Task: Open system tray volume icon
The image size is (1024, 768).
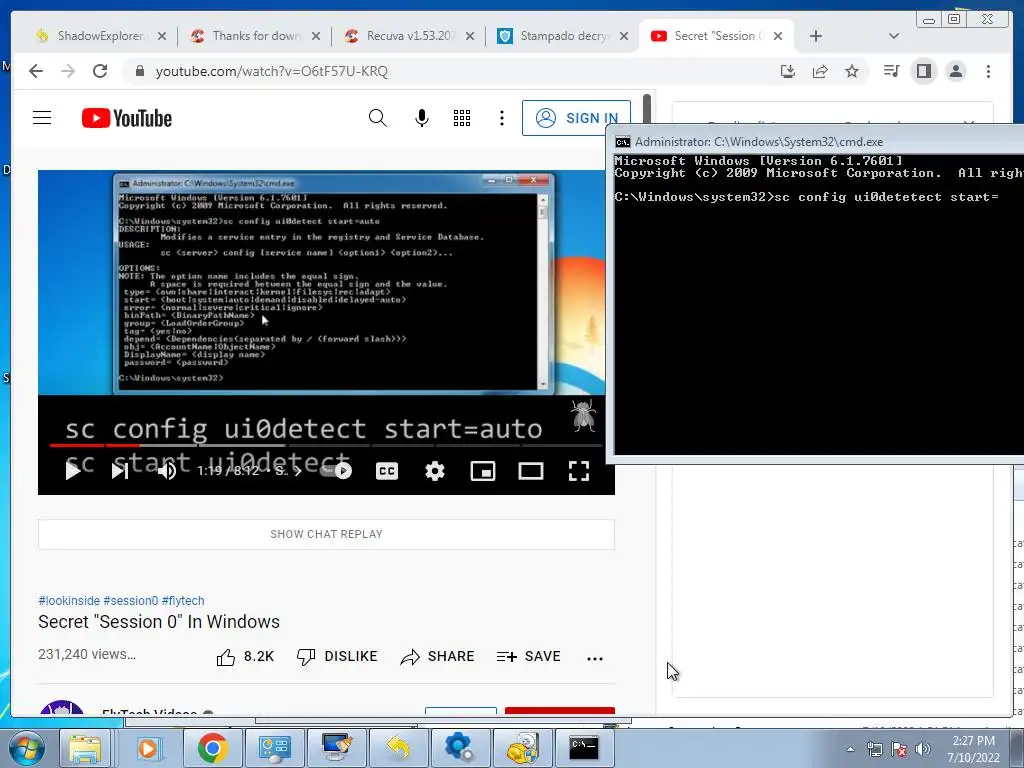Action: [x=922, y=749]
